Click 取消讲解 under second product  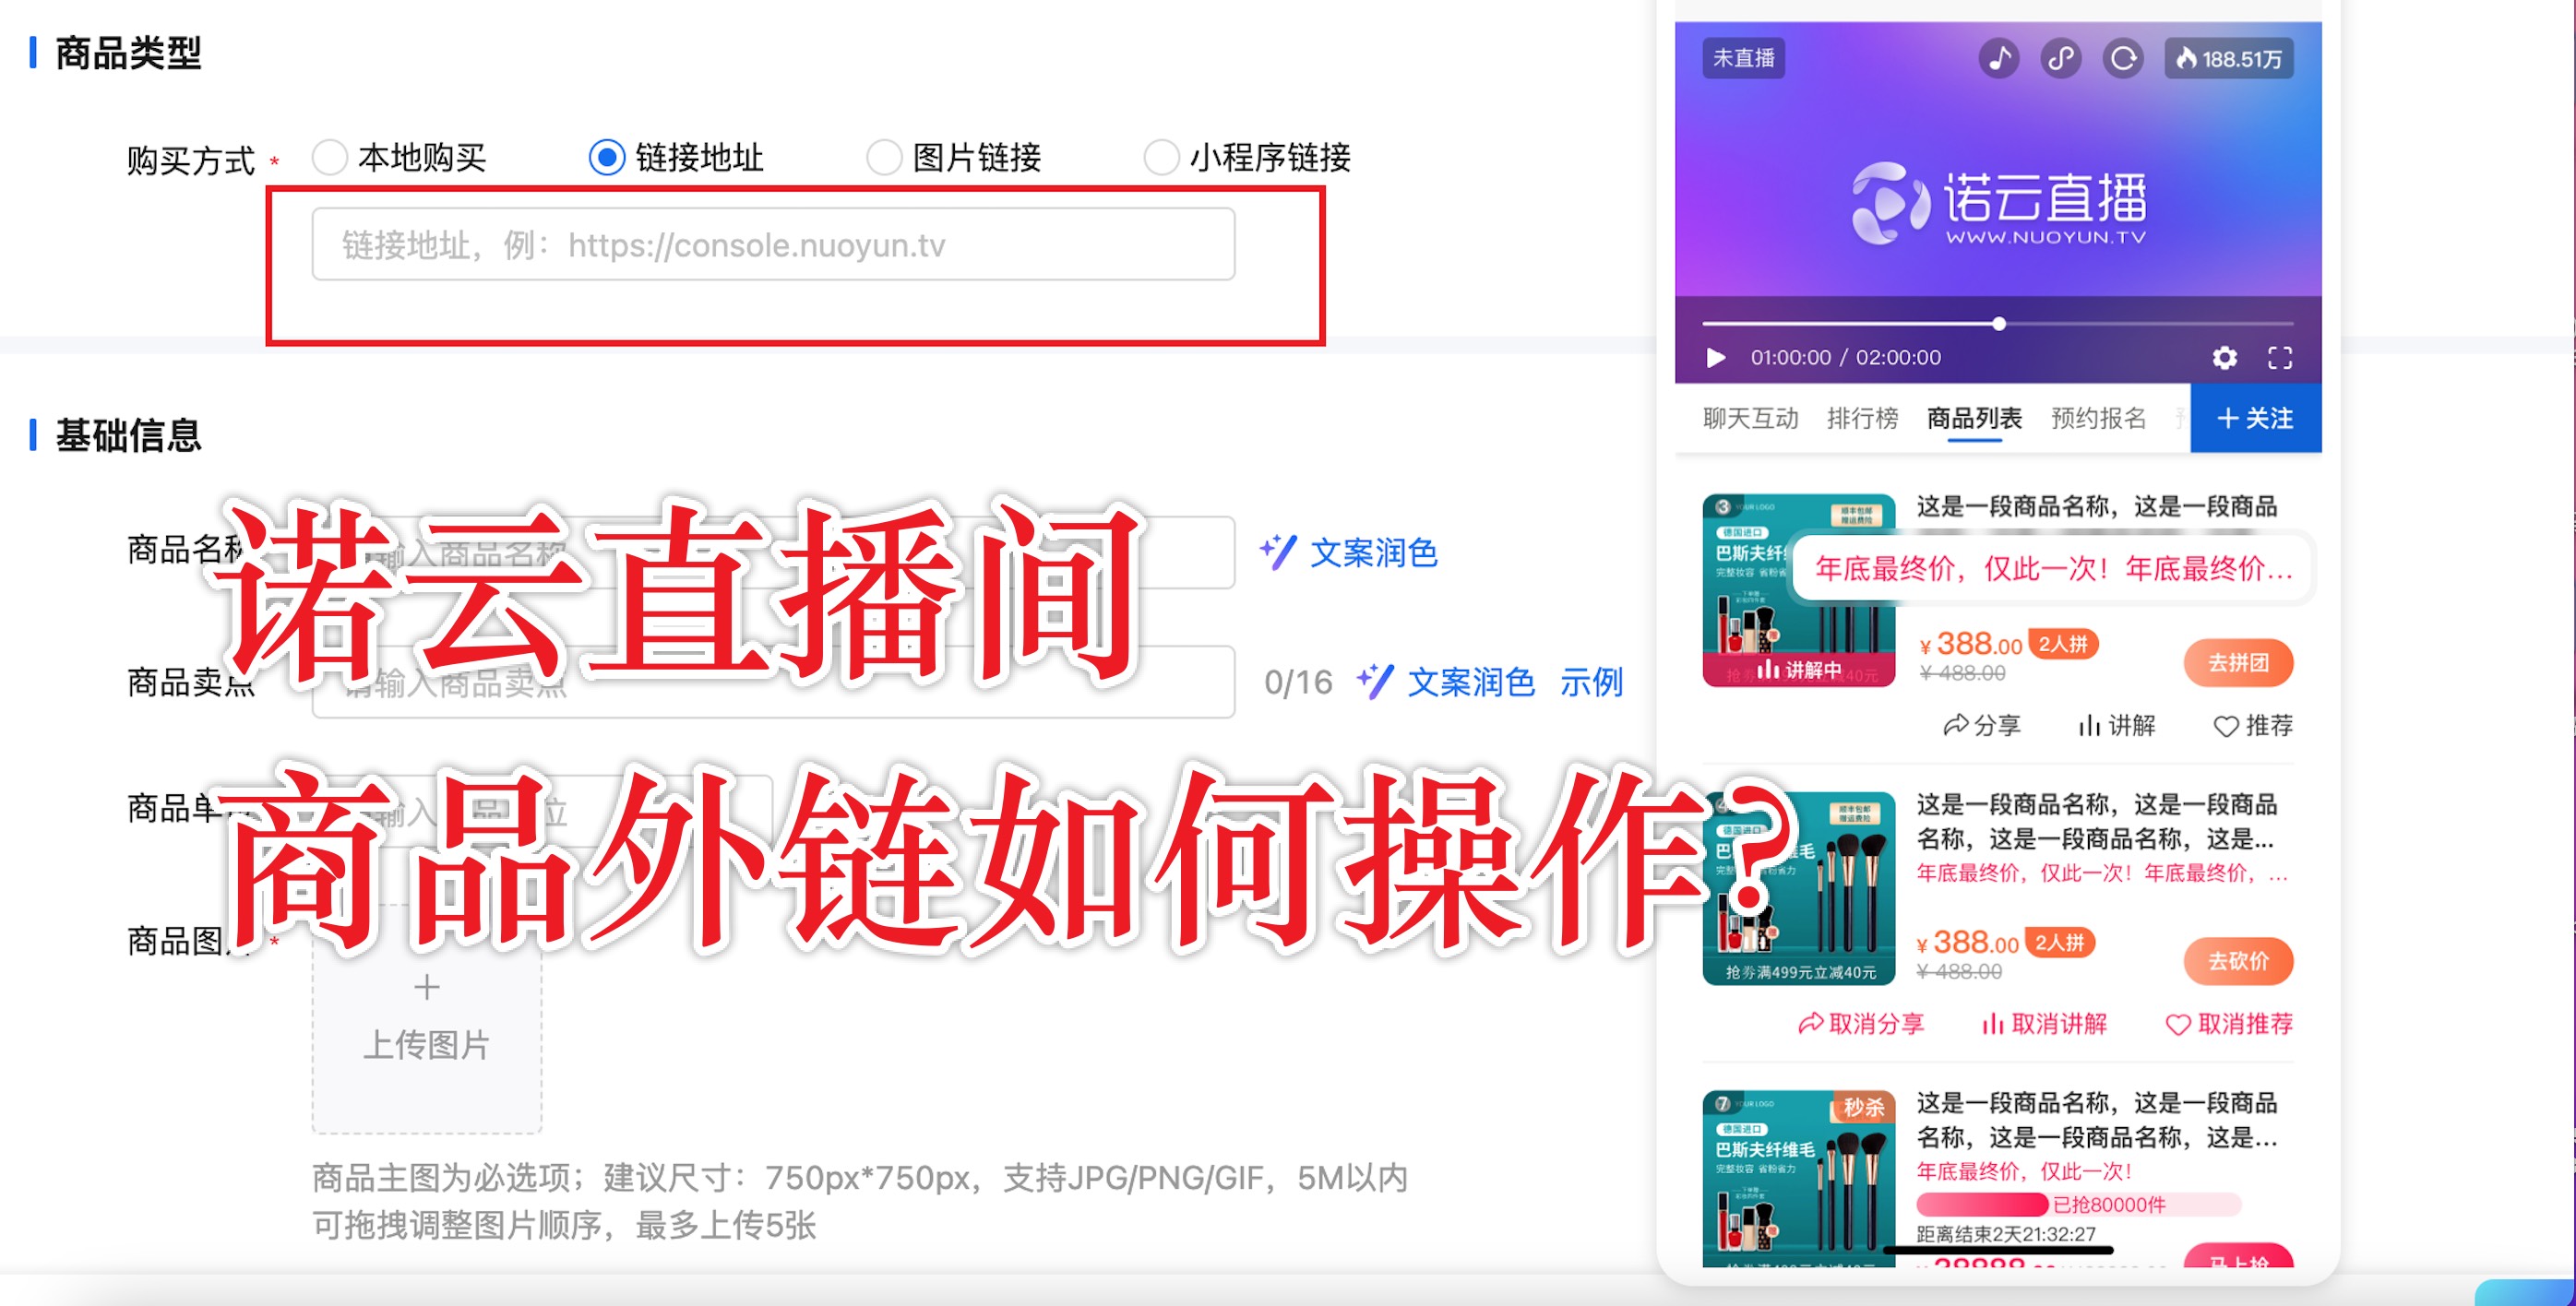2043,1023
